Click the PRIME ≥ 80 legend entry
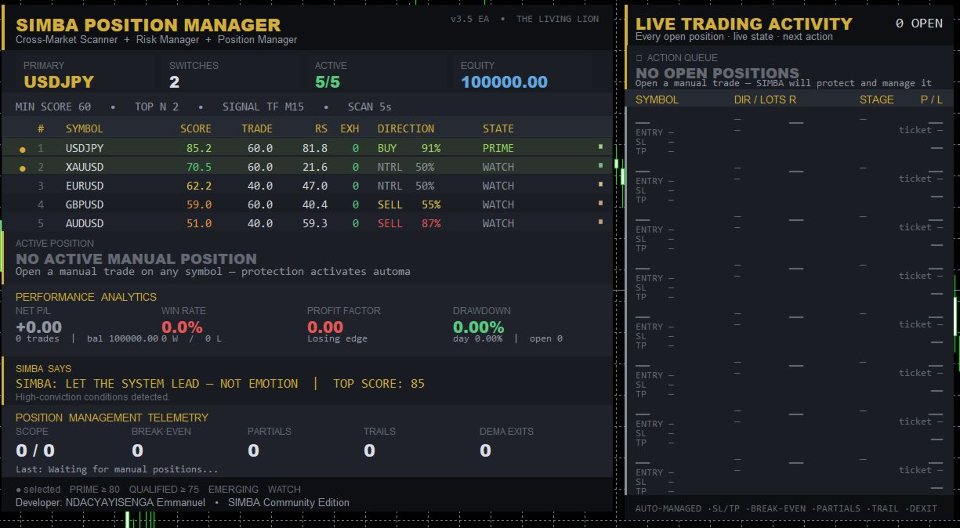Viewport: 960px width, 528px height. [x=94, y=489]
